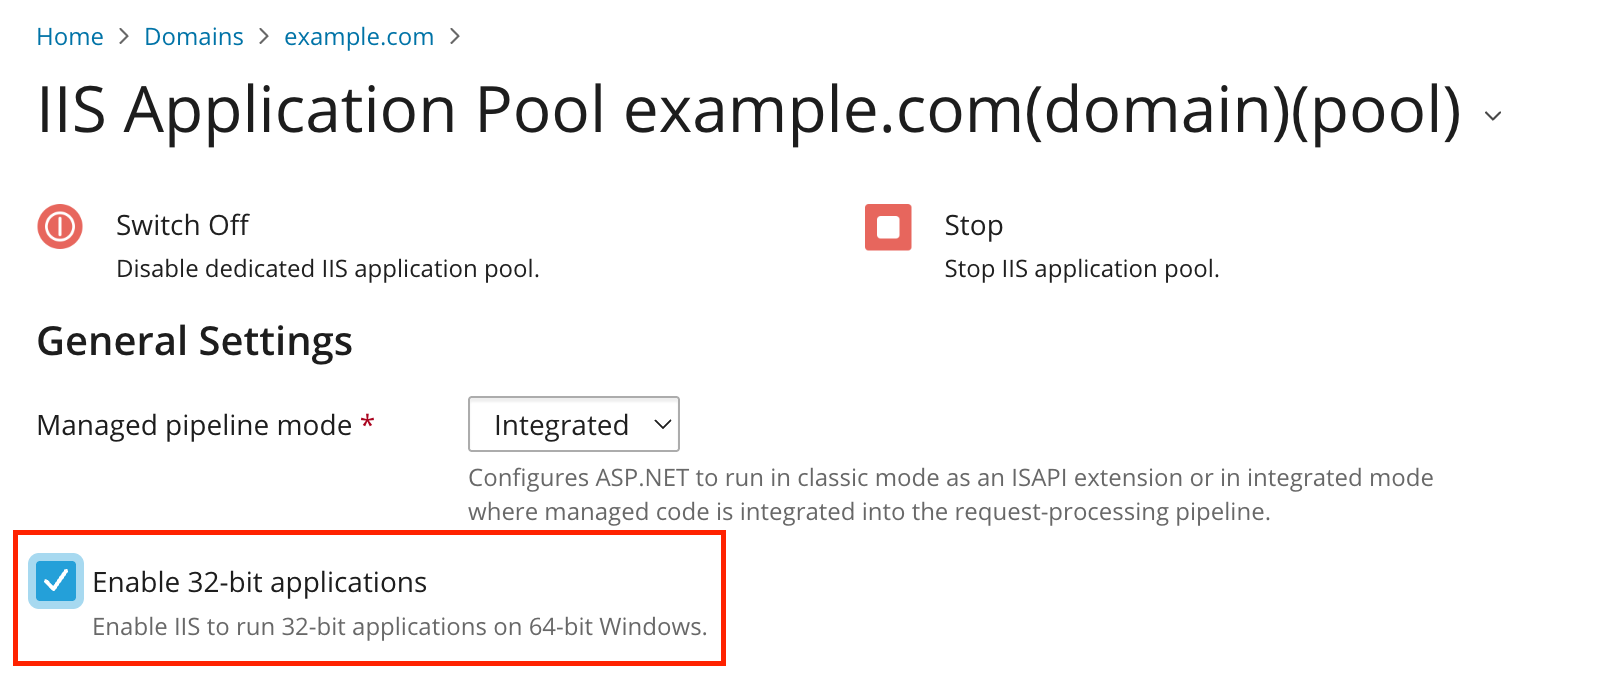Click the circular slash icon near Switch Off

[60, 227]
